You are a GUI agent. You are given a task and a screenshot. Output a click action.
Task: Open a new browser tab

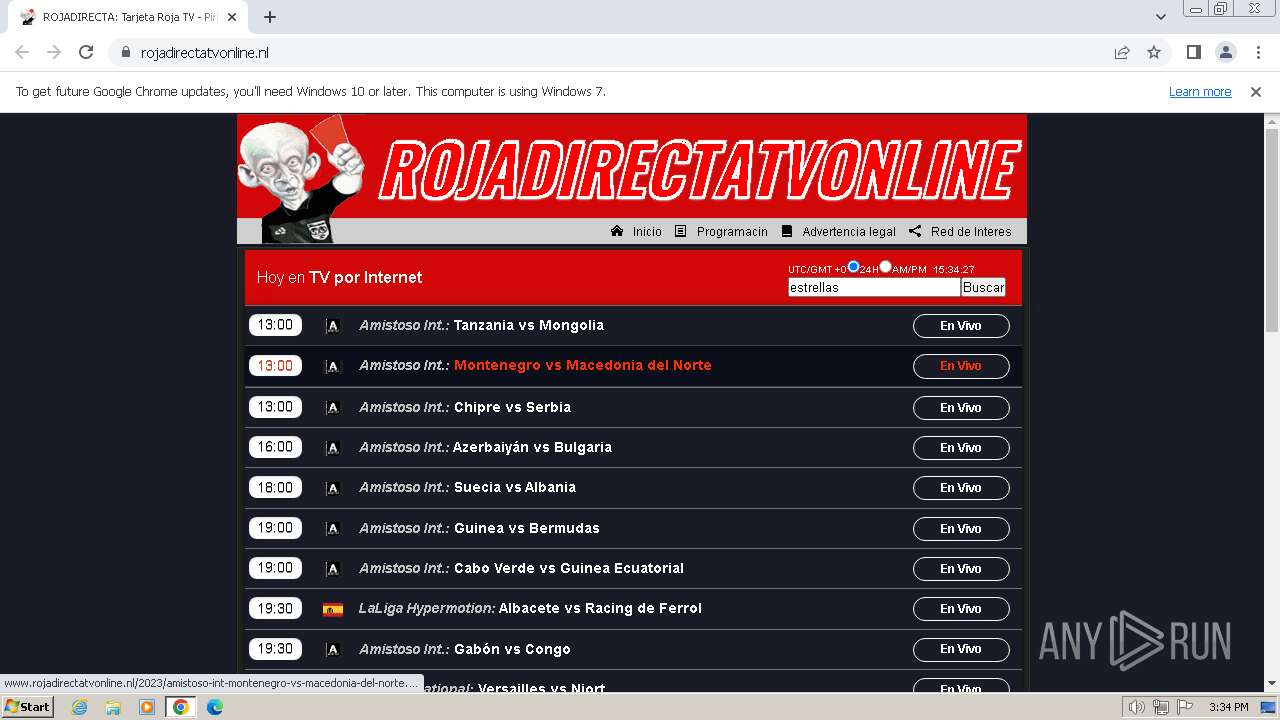point(270,17)
